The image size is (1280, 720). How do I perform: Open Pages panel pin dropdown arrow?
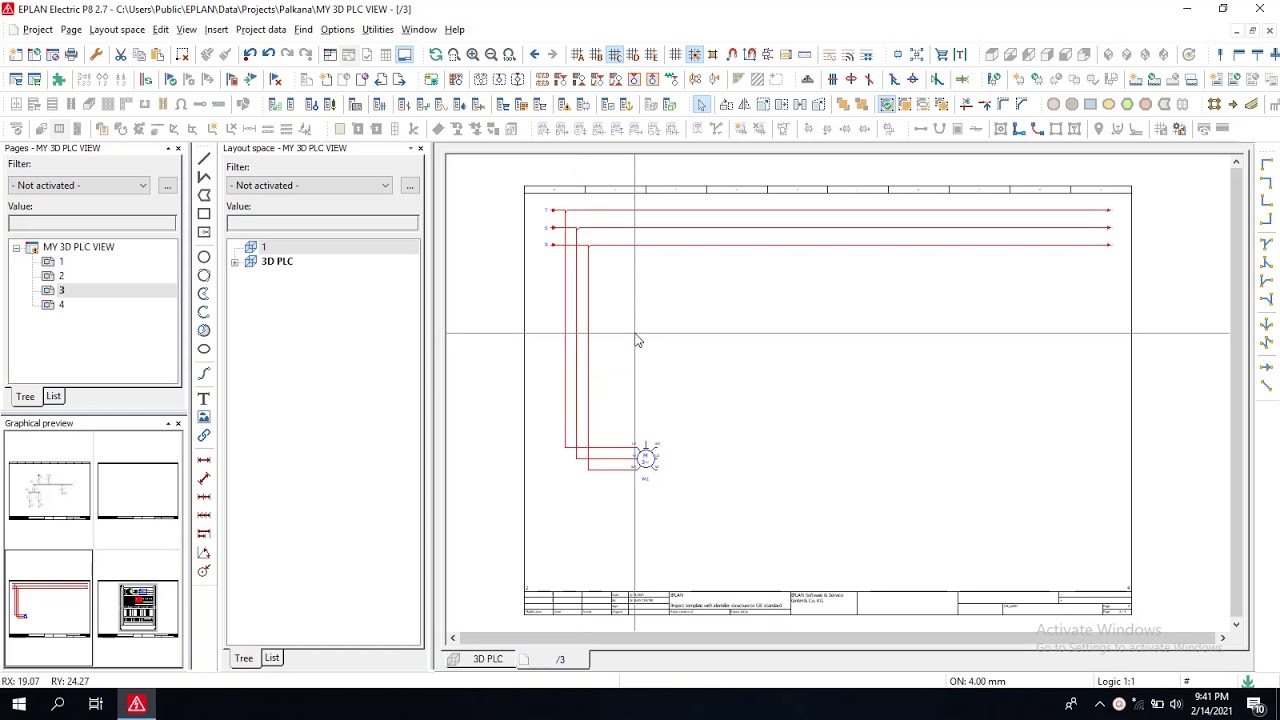pos(168,148)
